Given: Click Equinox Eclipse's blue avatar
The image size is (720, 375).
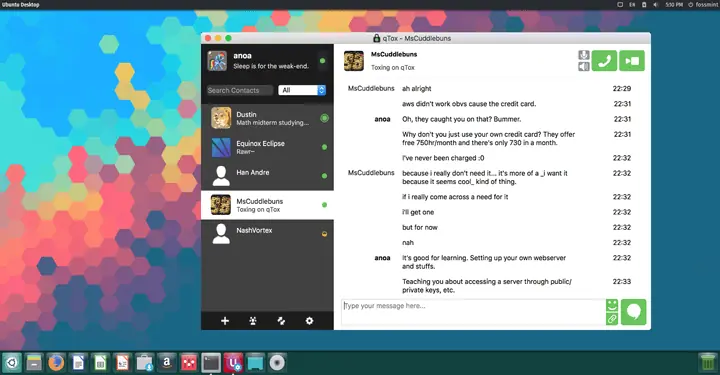Looking at the screenshot, I should (x=221, y=147).
